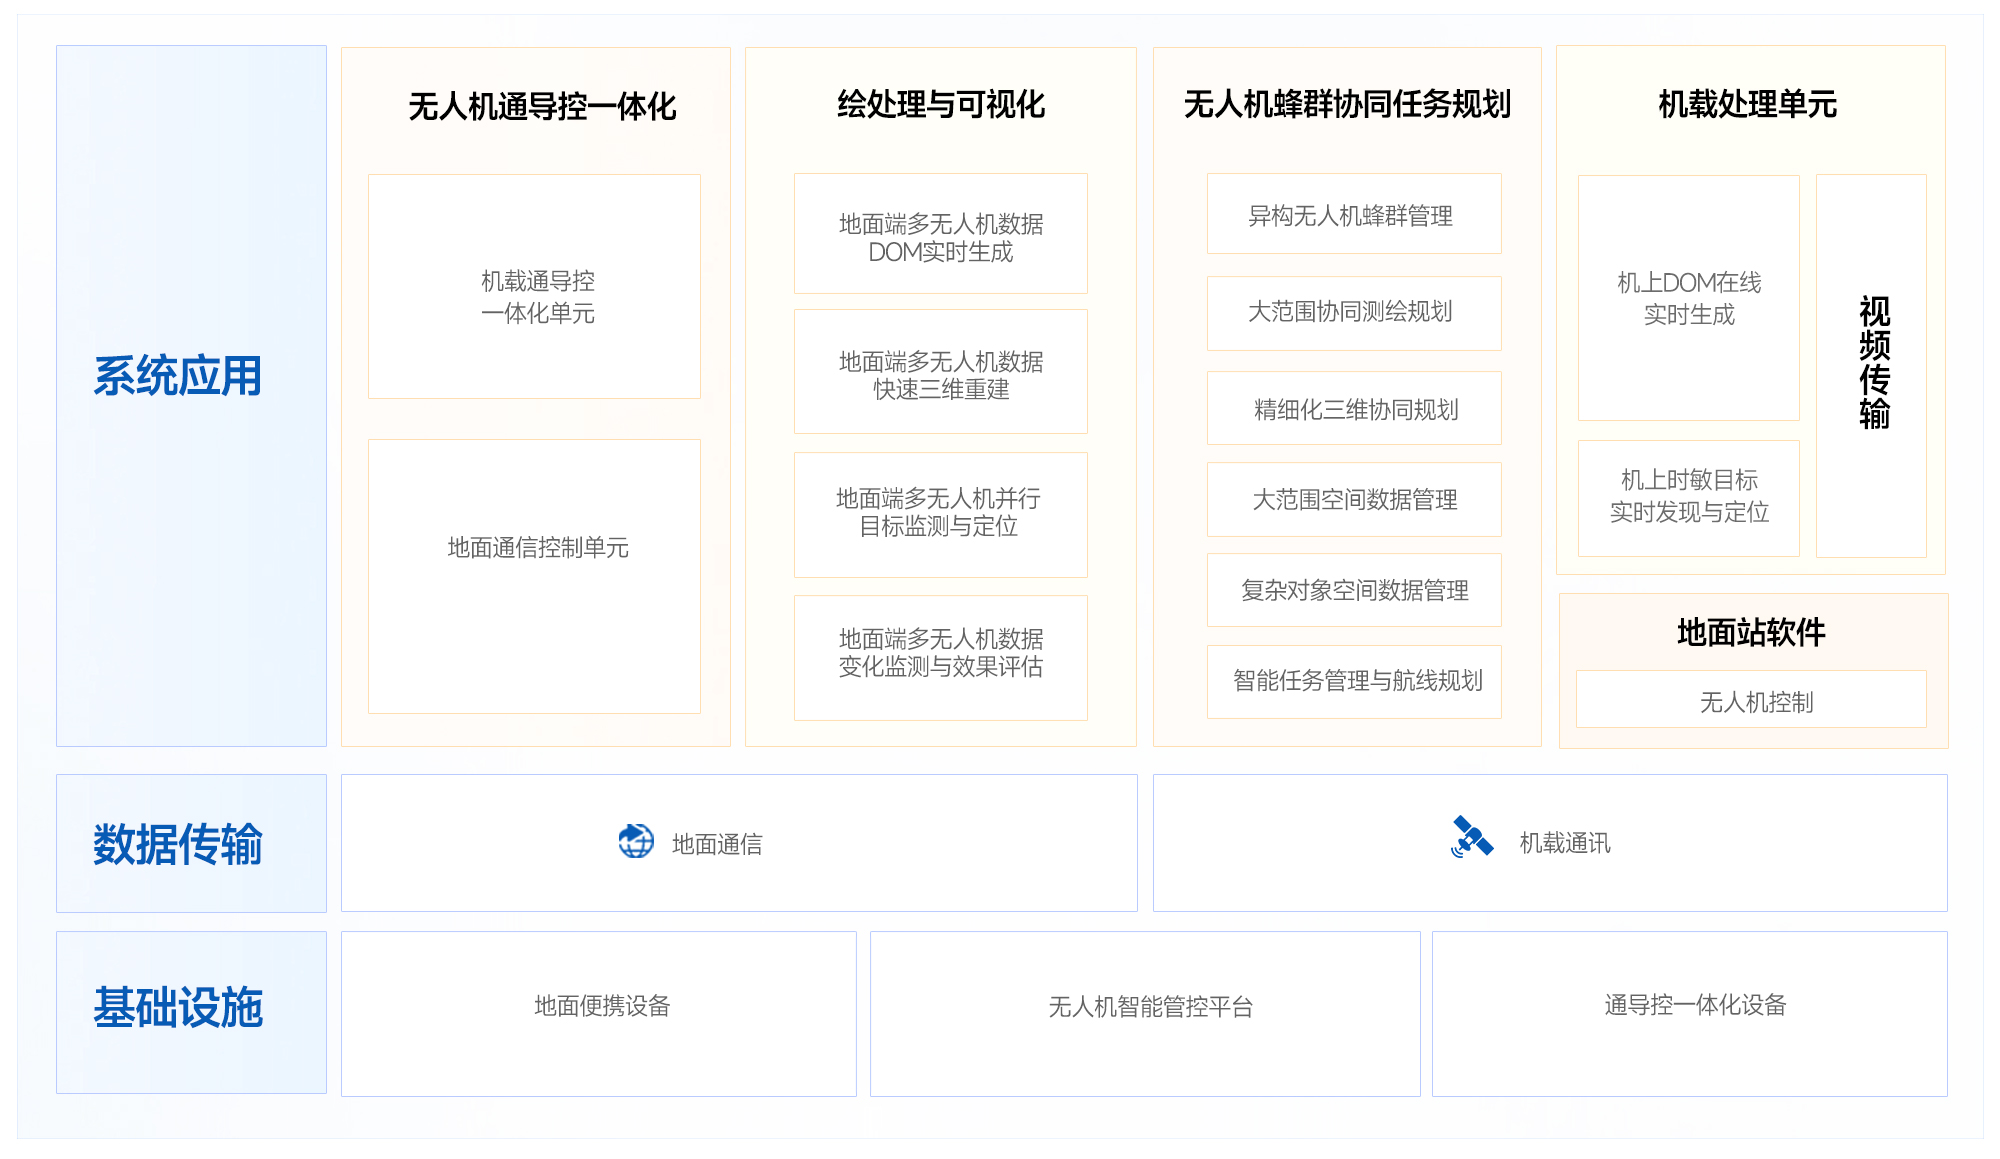Select the 数据传输 layer label
Image resolution: width=2000 pixels, height=1159 pixels.
click(x=178, y=844)
